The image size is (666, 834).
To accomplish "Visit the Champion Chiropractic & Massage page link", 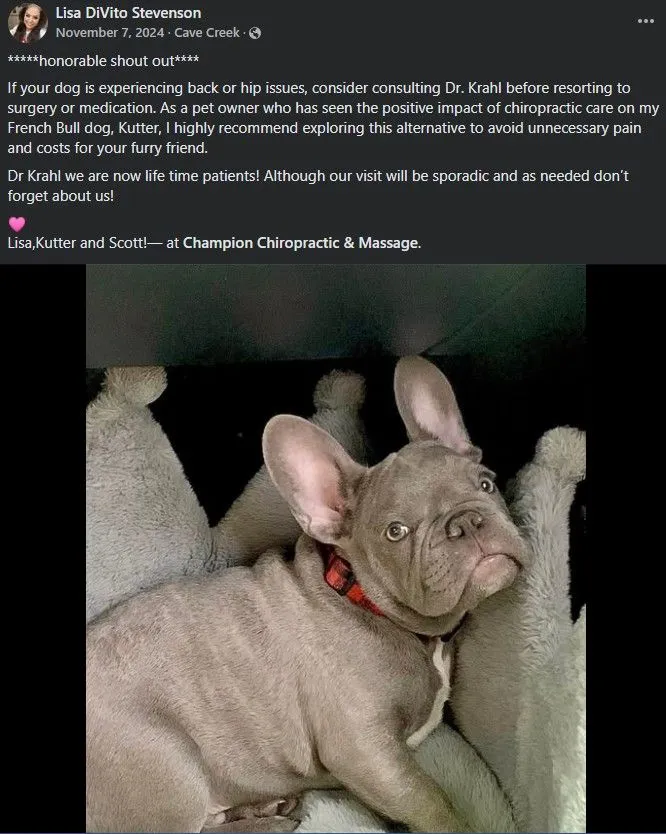I will (301, 243).
